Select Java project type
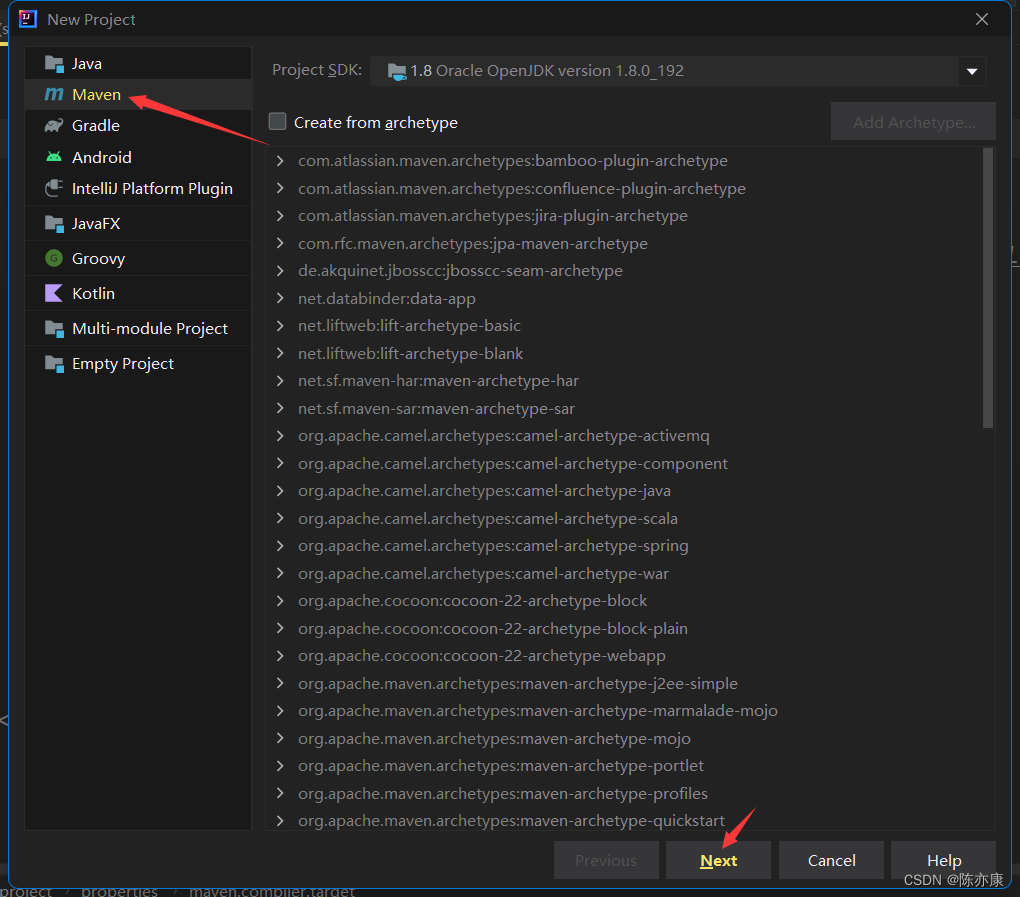The image size is (1020, 897). 138,64
